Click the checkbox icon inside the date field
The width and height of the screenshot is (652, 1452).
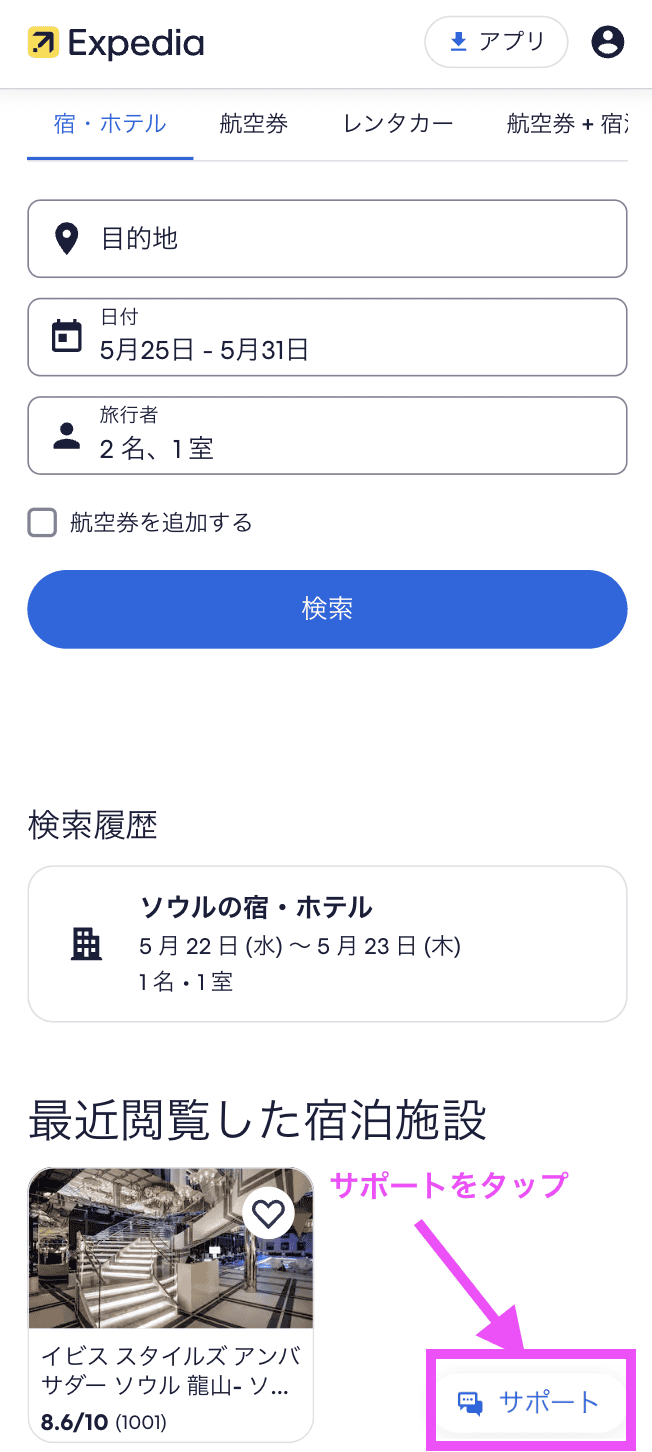coord(66,336)
